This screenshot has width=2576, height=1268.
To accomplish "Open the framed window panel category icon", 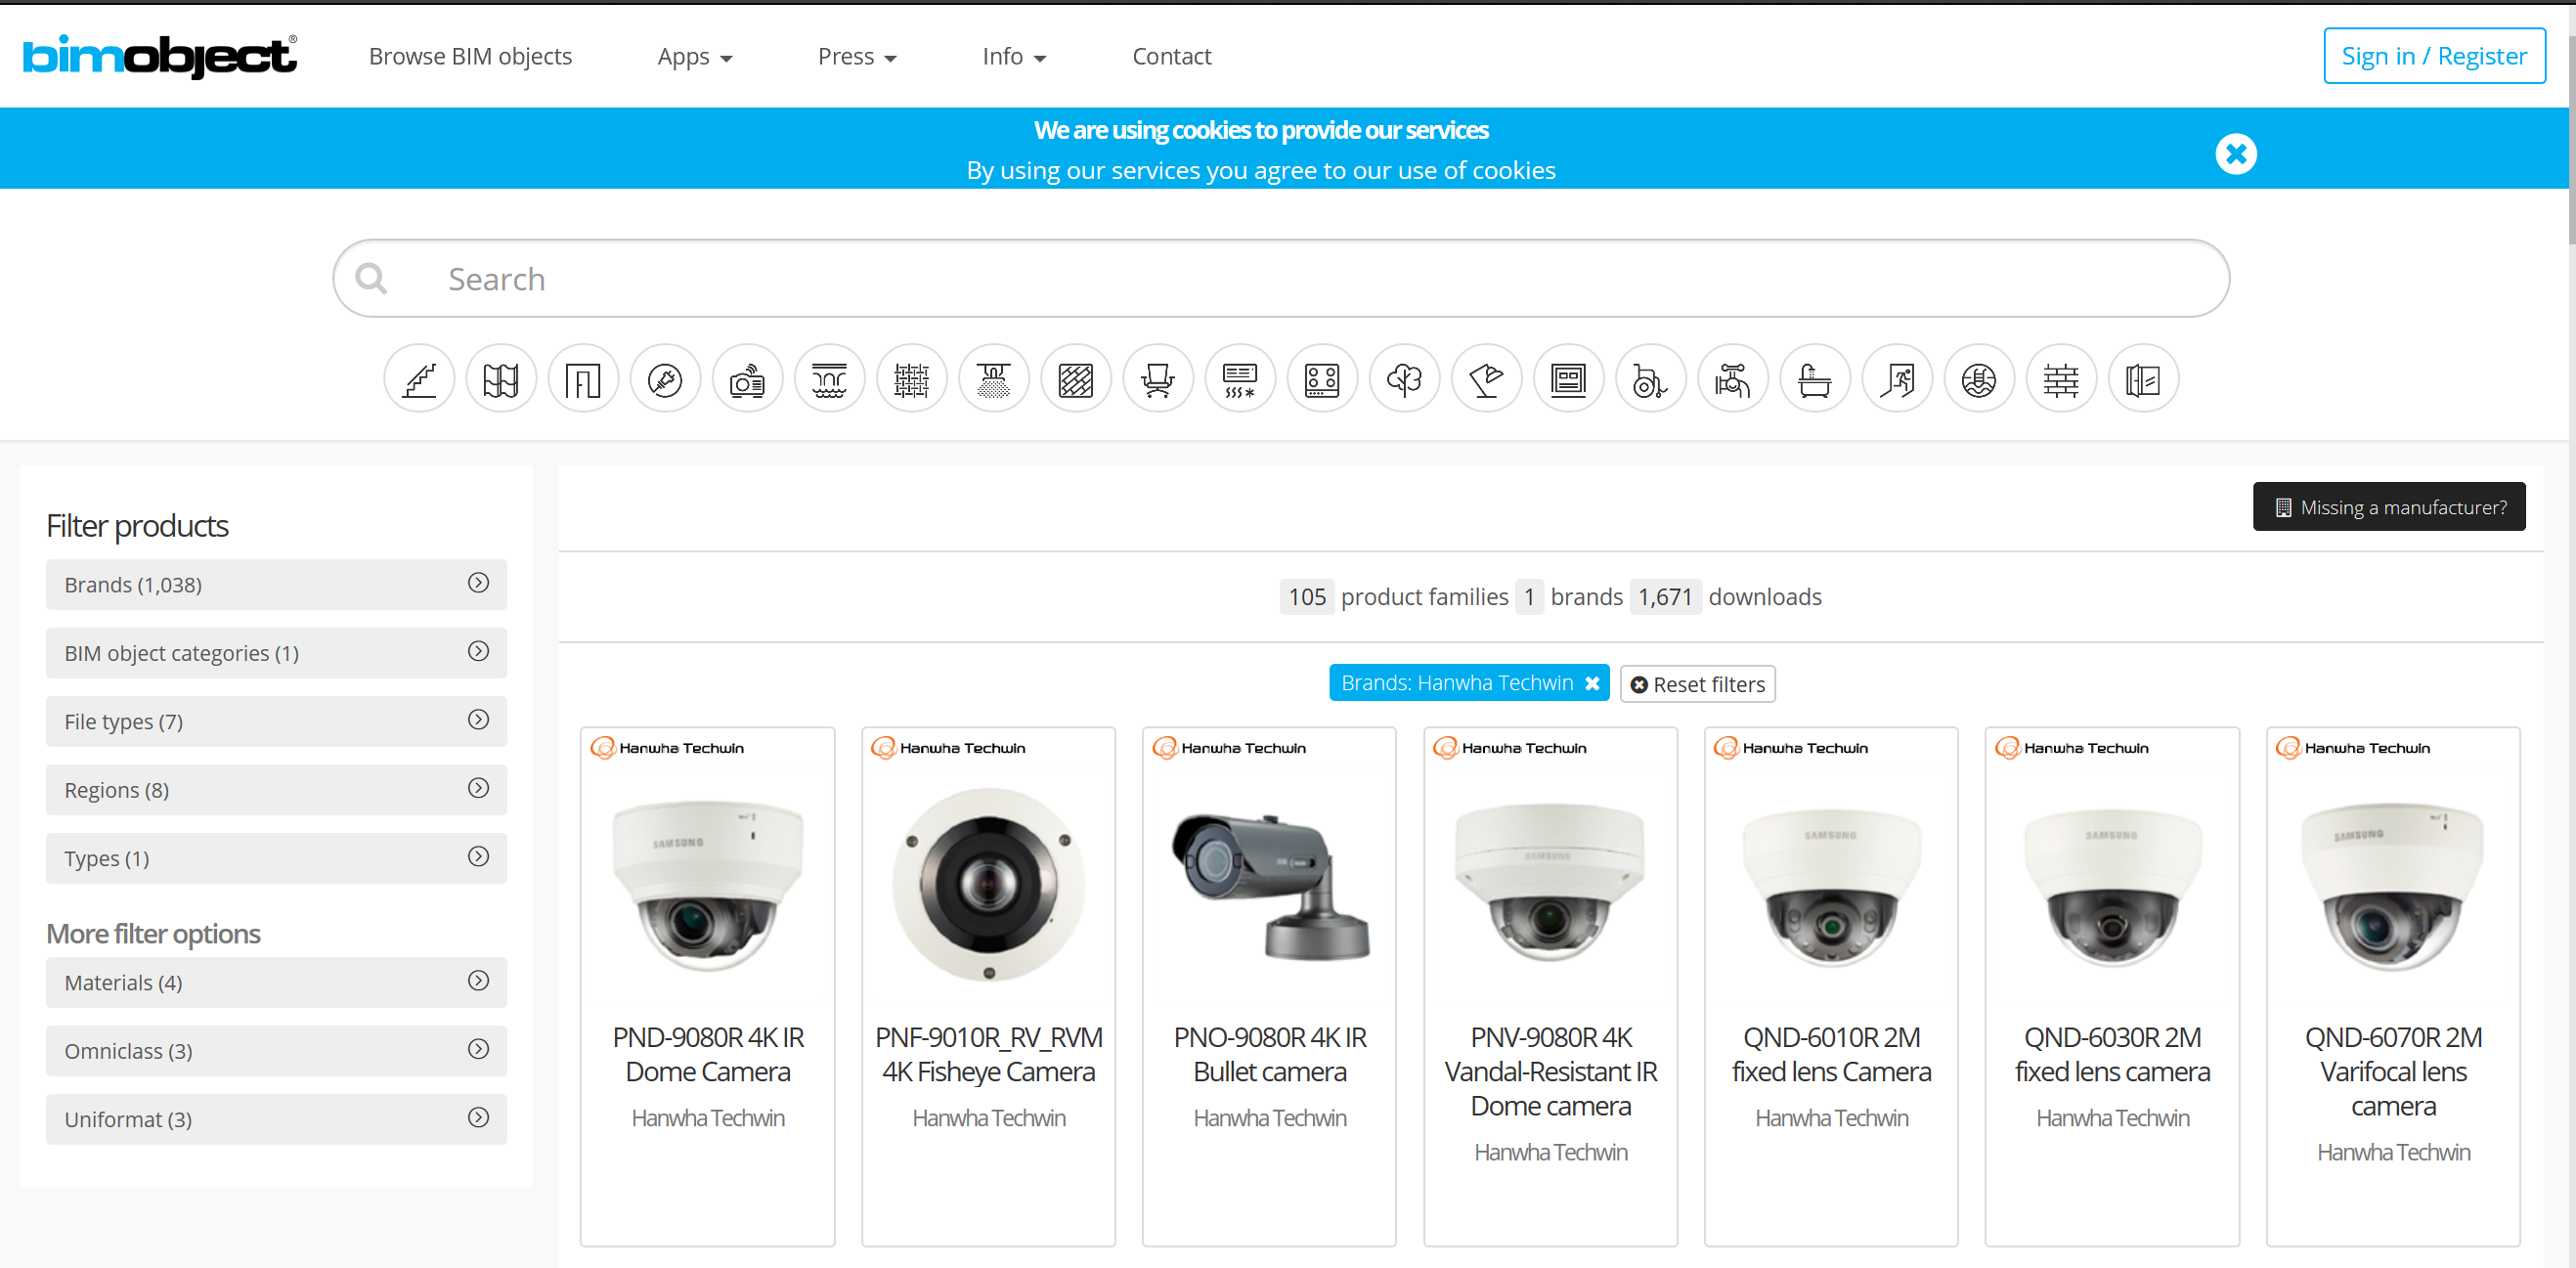I will pyautogui.click(x=1568, y=379).
